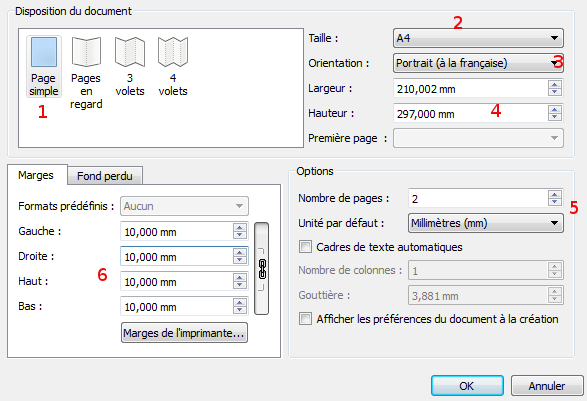Switch to the Fond perdu tab
This screenshot has width=587, height=401.
click(105, 176)
